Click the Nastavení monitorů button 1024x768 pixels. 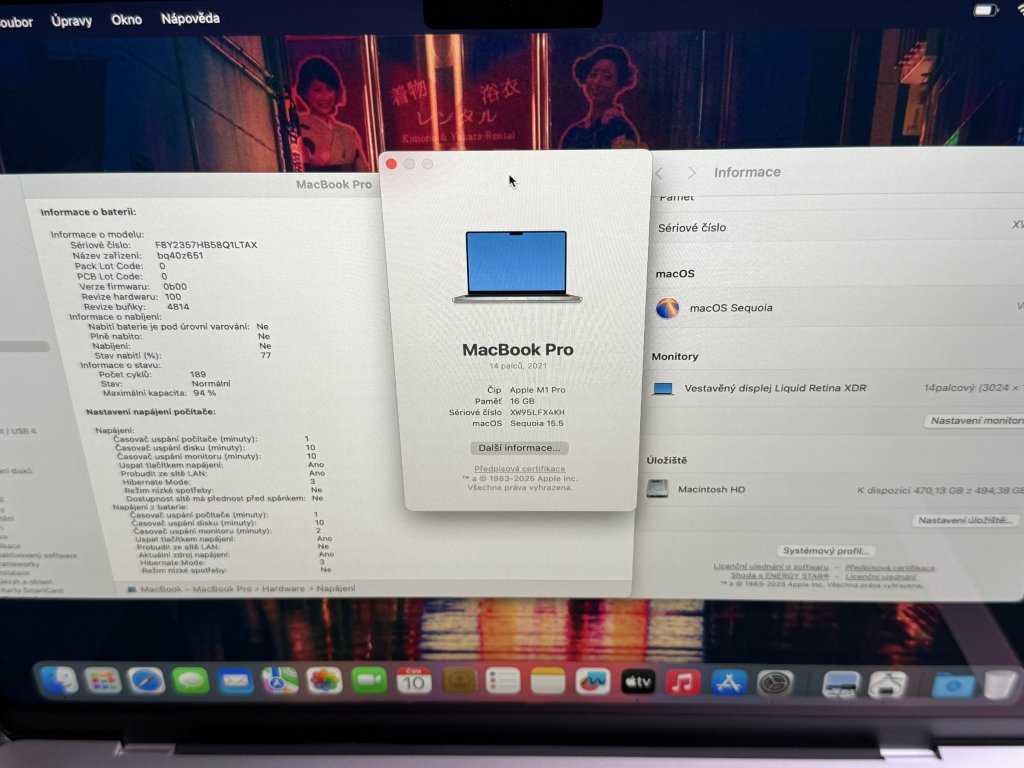pos(974,421)
